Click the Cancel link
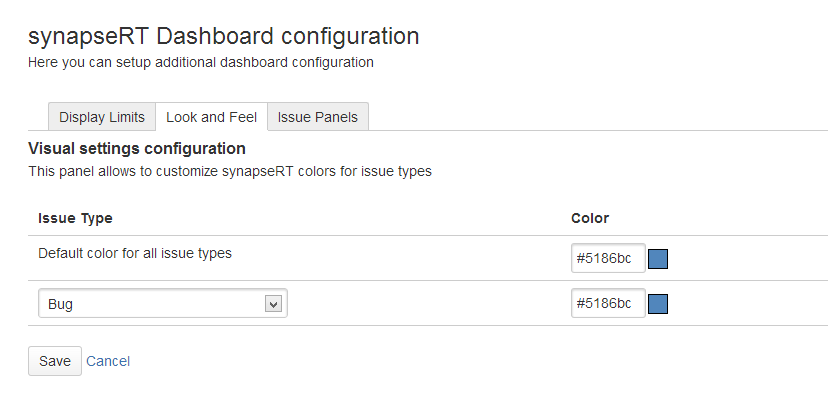Screen dimensions: 828x415 tap(108, 361)
